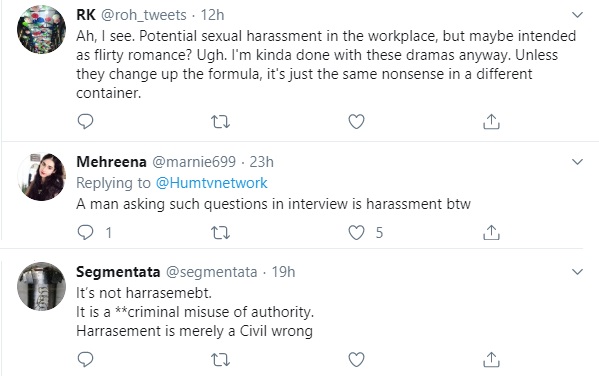Share RK's tweet via share icon

coord(491,122)
